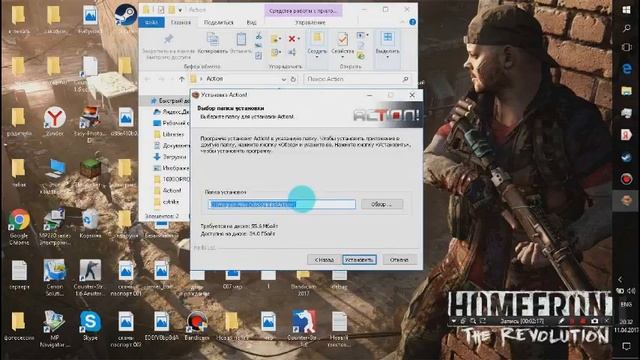Click the camera screenshot icon on recording bar

595,322
